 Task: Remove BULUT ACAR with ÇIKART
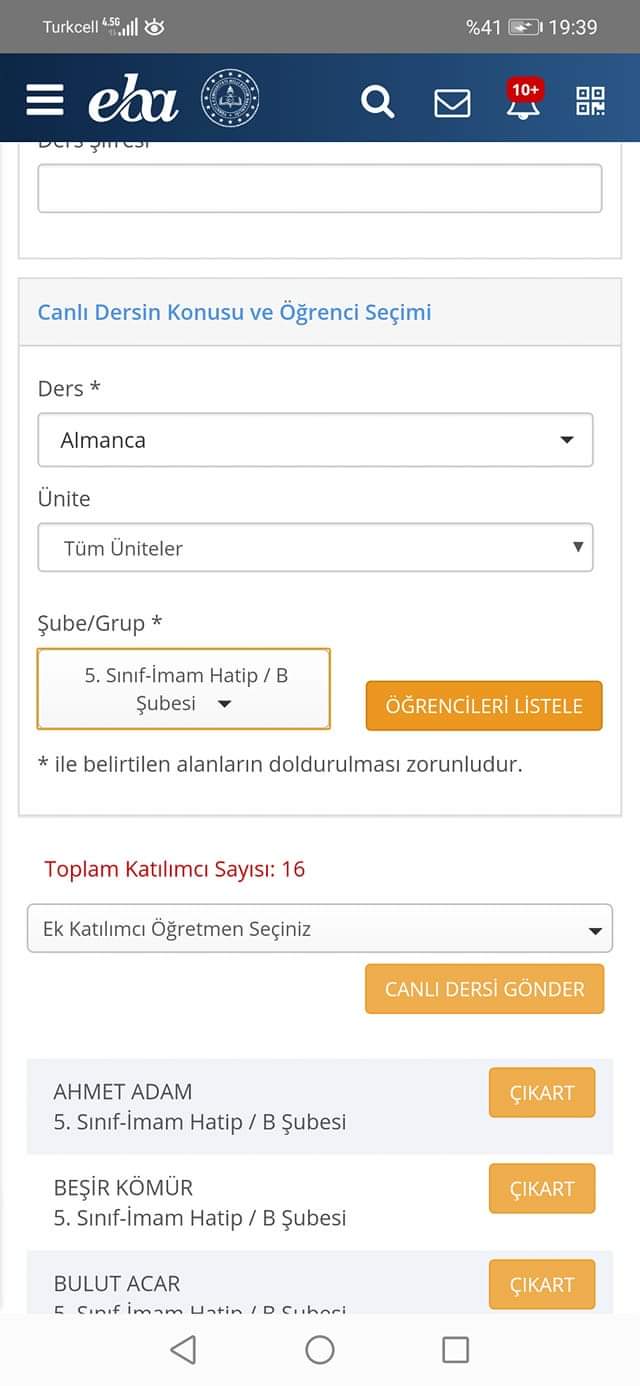click(541, 1284)
